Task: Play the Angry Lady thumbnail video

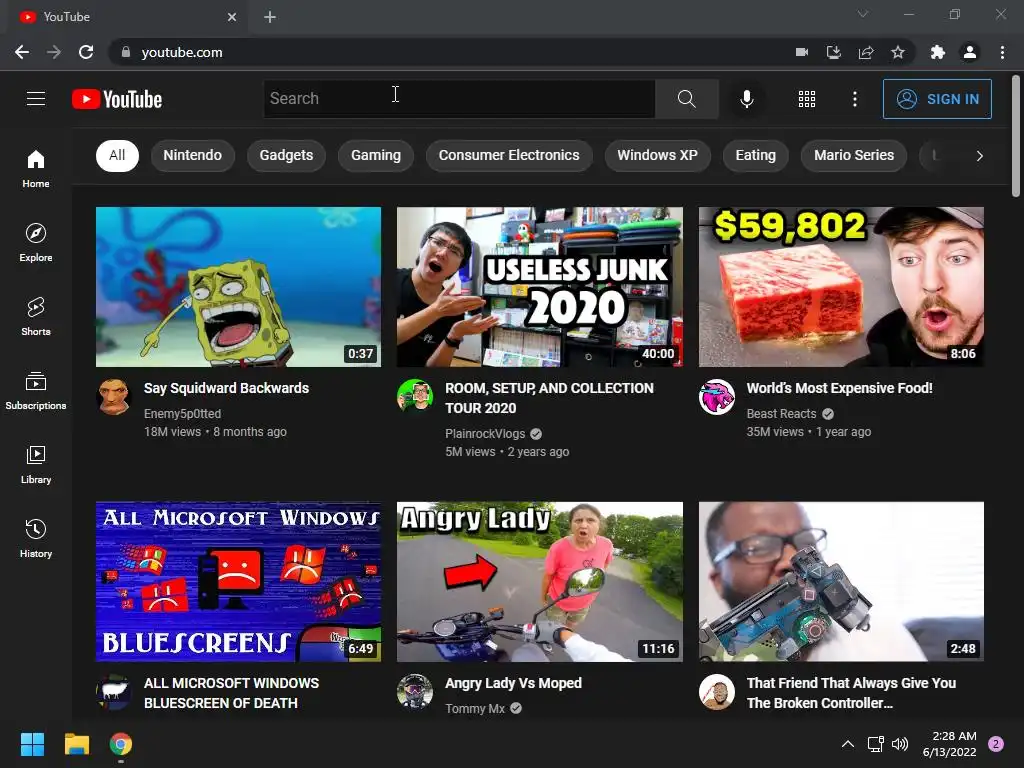Action: [539, 582]
